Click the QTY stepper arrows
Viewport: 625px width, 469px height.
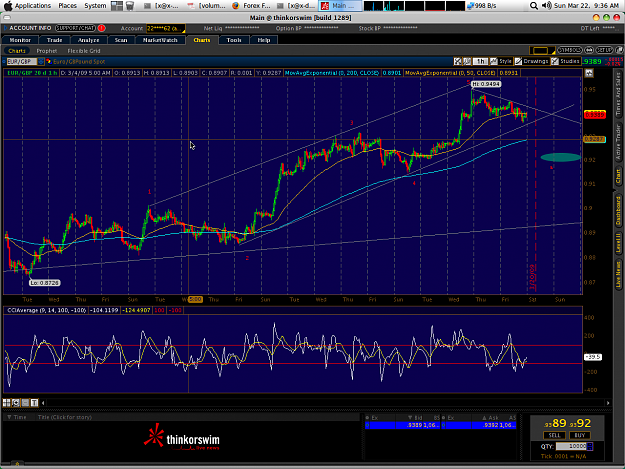(590, 446)
